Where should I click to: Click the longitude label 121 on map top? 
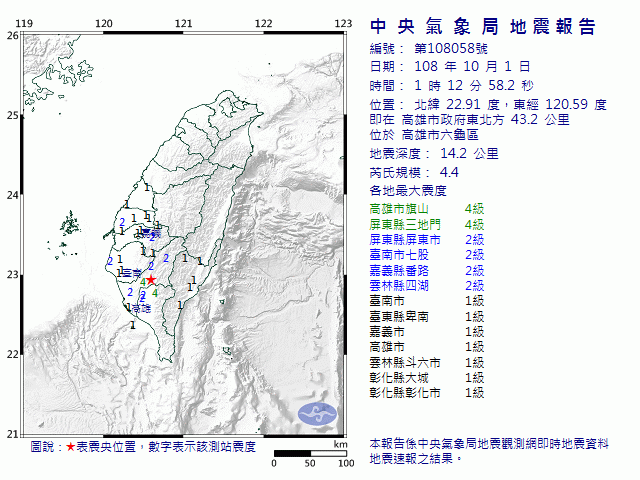(183, 24)
